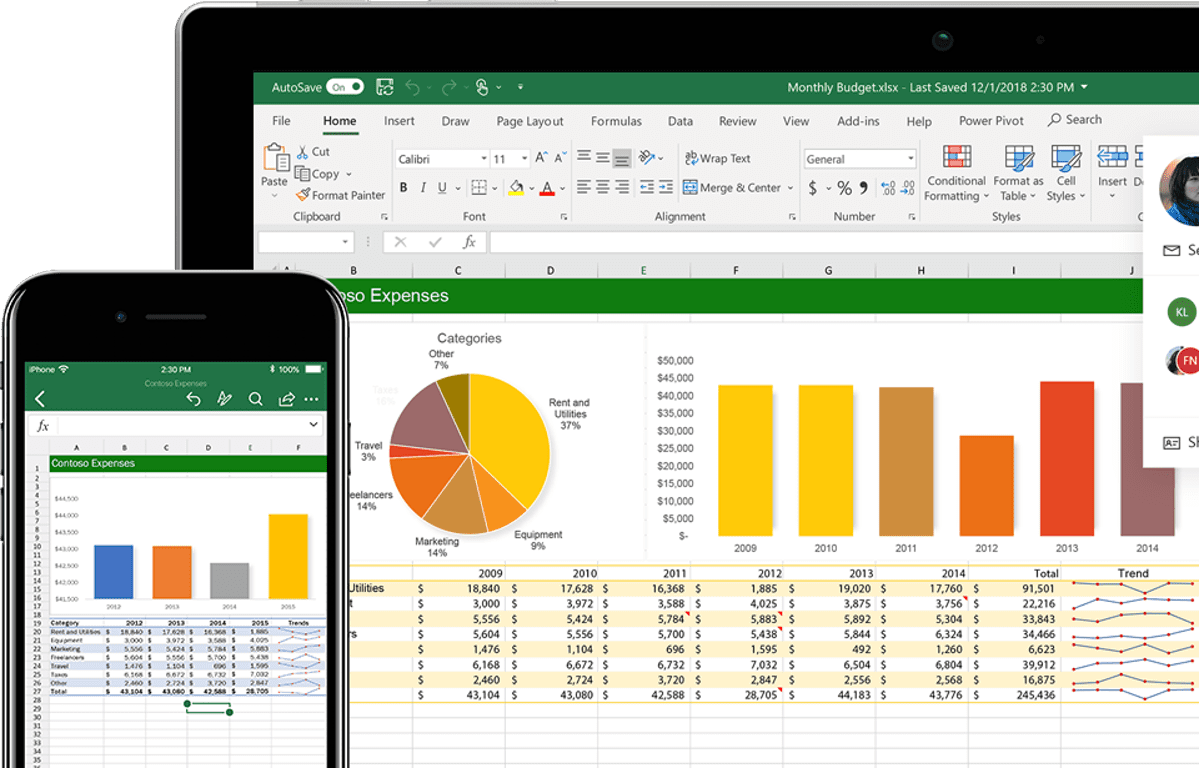
Task: Click the Wrap Text button
Action: tap(717, 158)
